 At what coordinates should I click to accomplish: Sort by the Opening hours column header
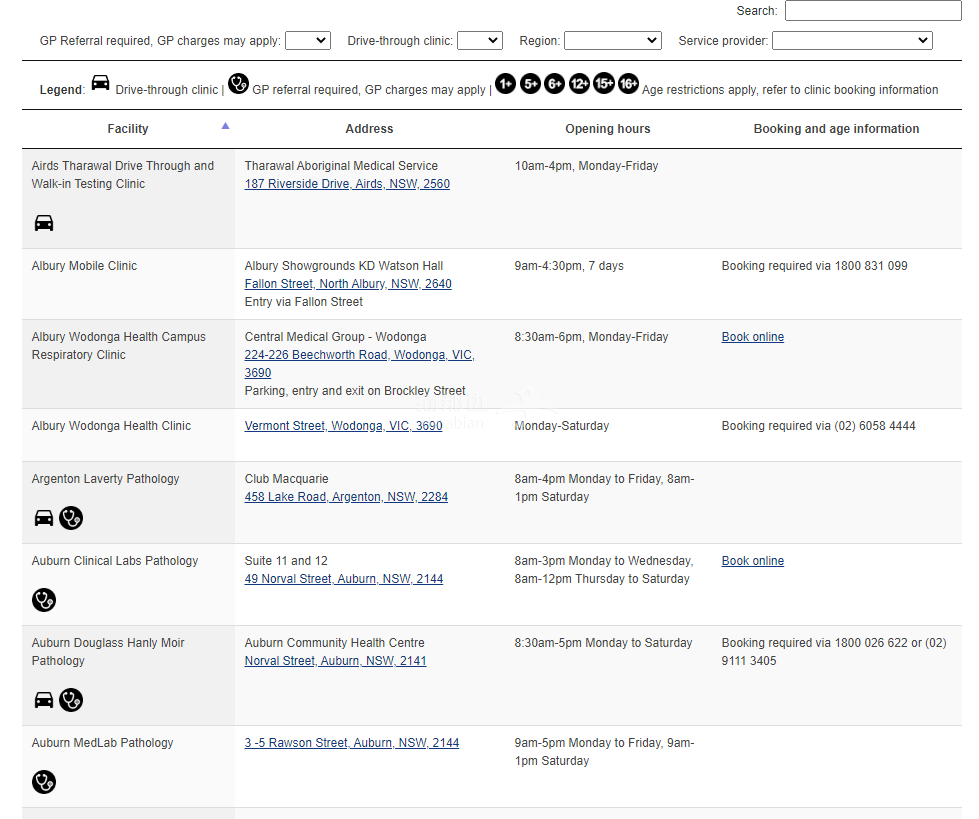607,129
